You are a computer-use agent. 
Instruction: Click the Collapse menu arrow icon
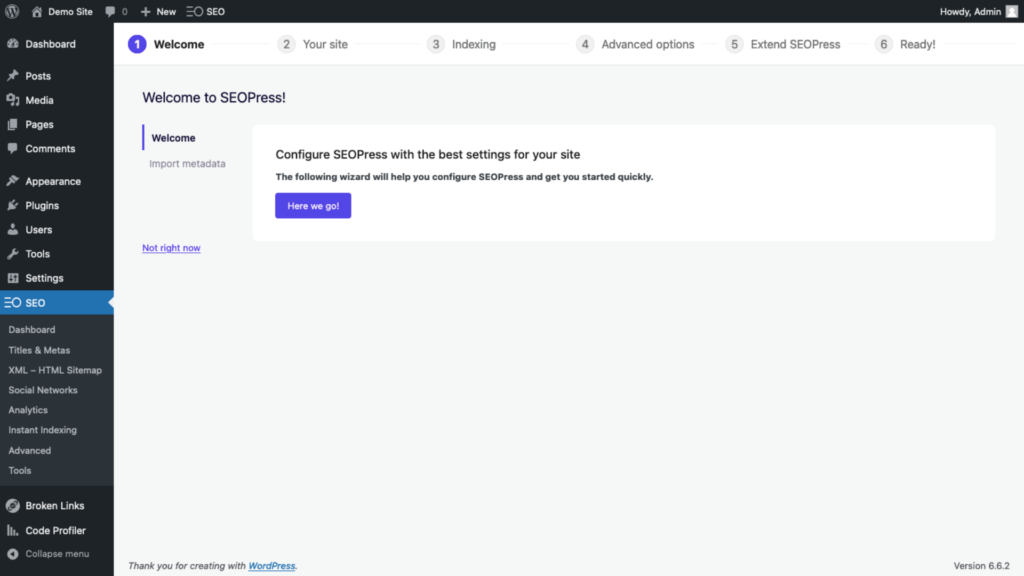tap(12, 554)
